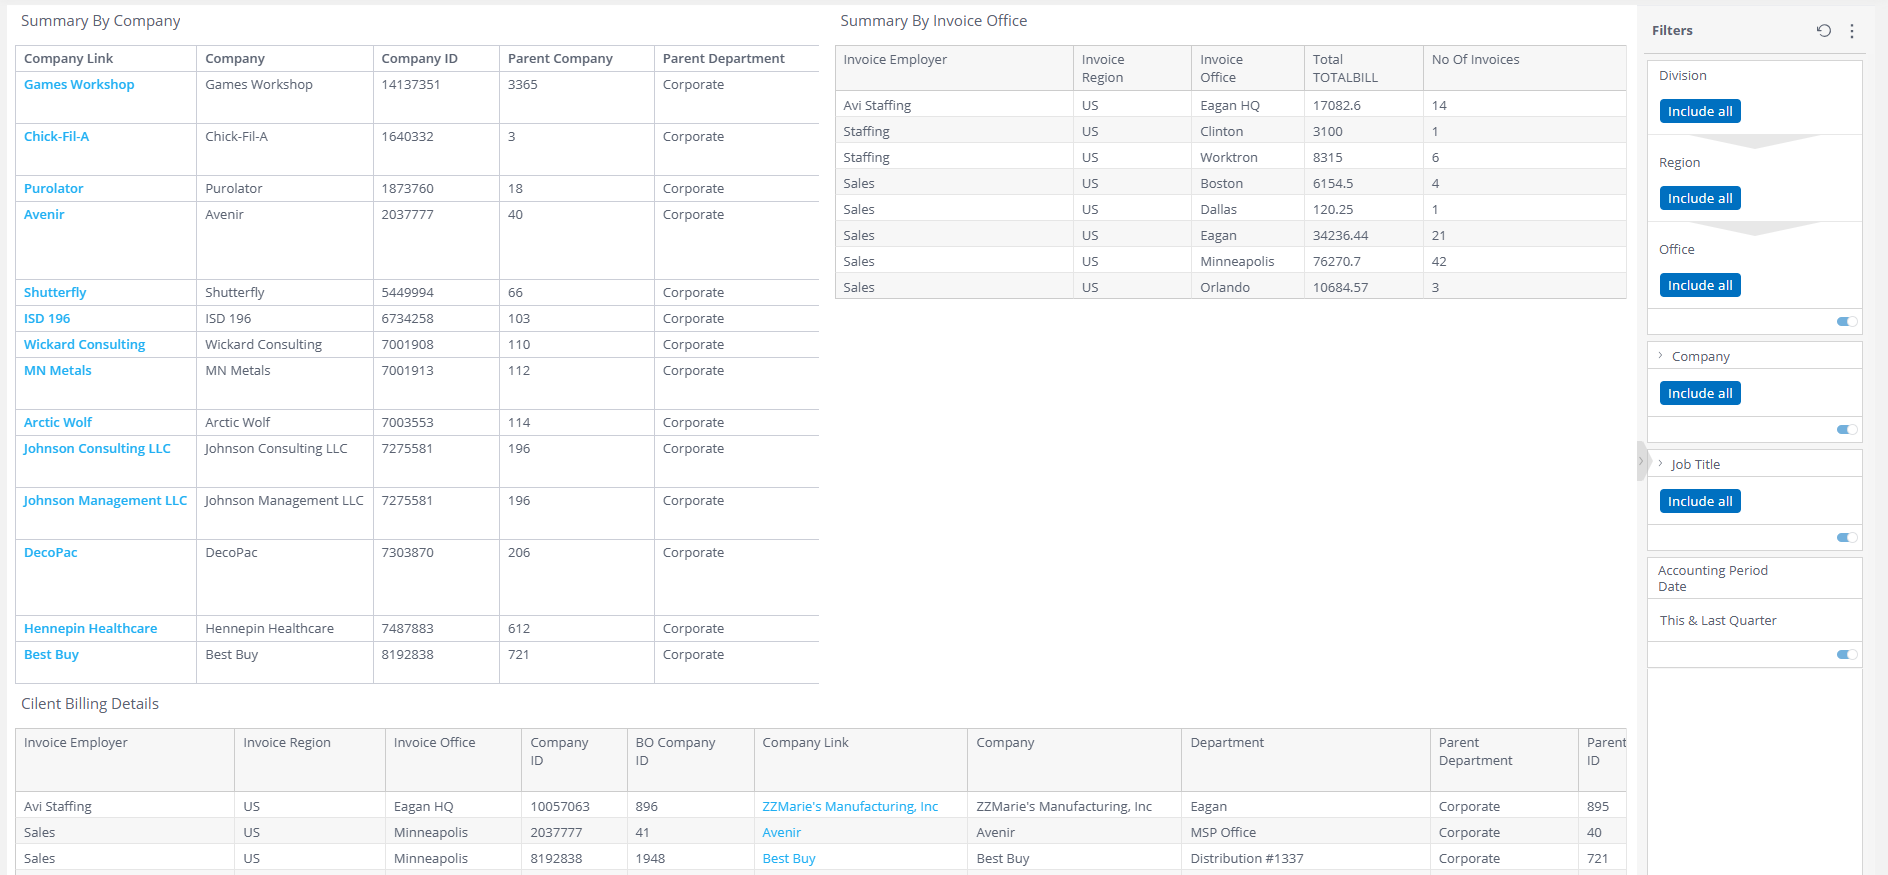Click the Cilent Billing Details widget title
Image resolution: width=1888 pixels, height=875 pixels.
coord(90,704)
